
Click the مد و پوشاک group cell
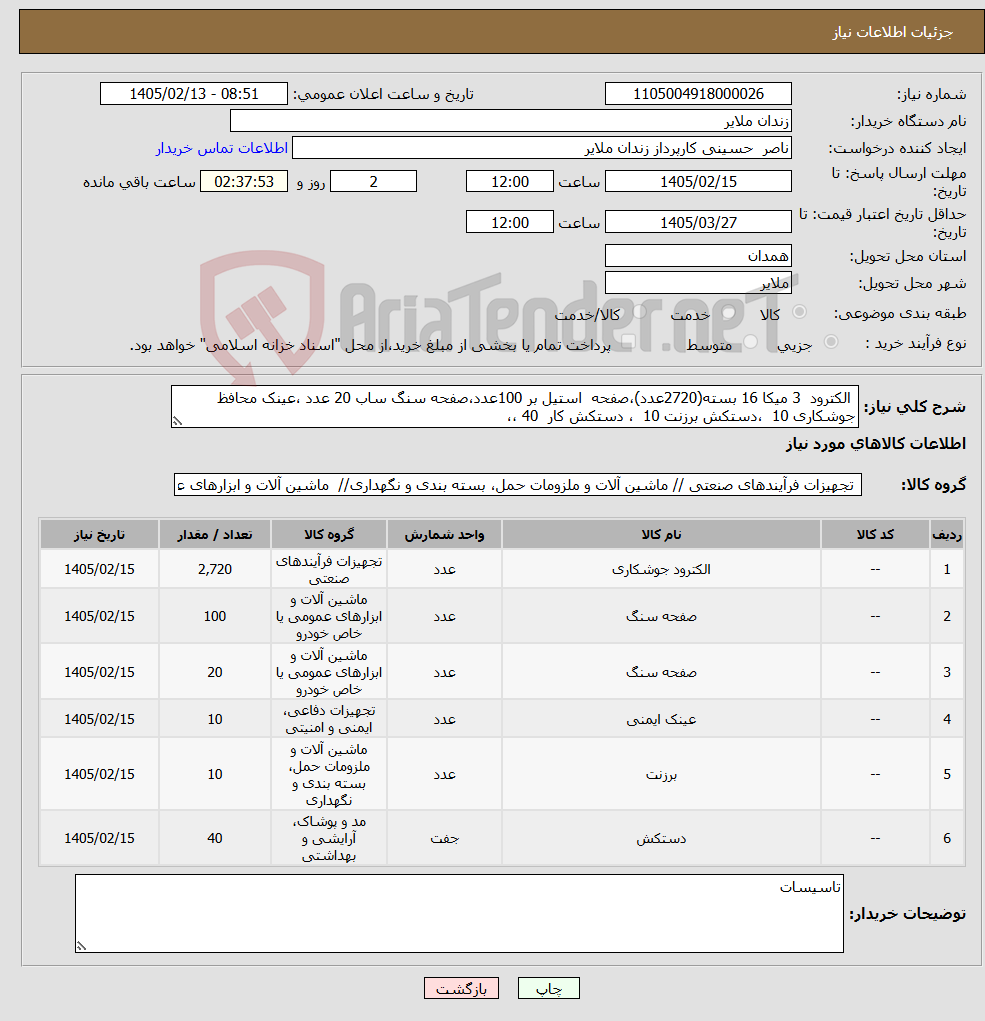coord(329,838)
